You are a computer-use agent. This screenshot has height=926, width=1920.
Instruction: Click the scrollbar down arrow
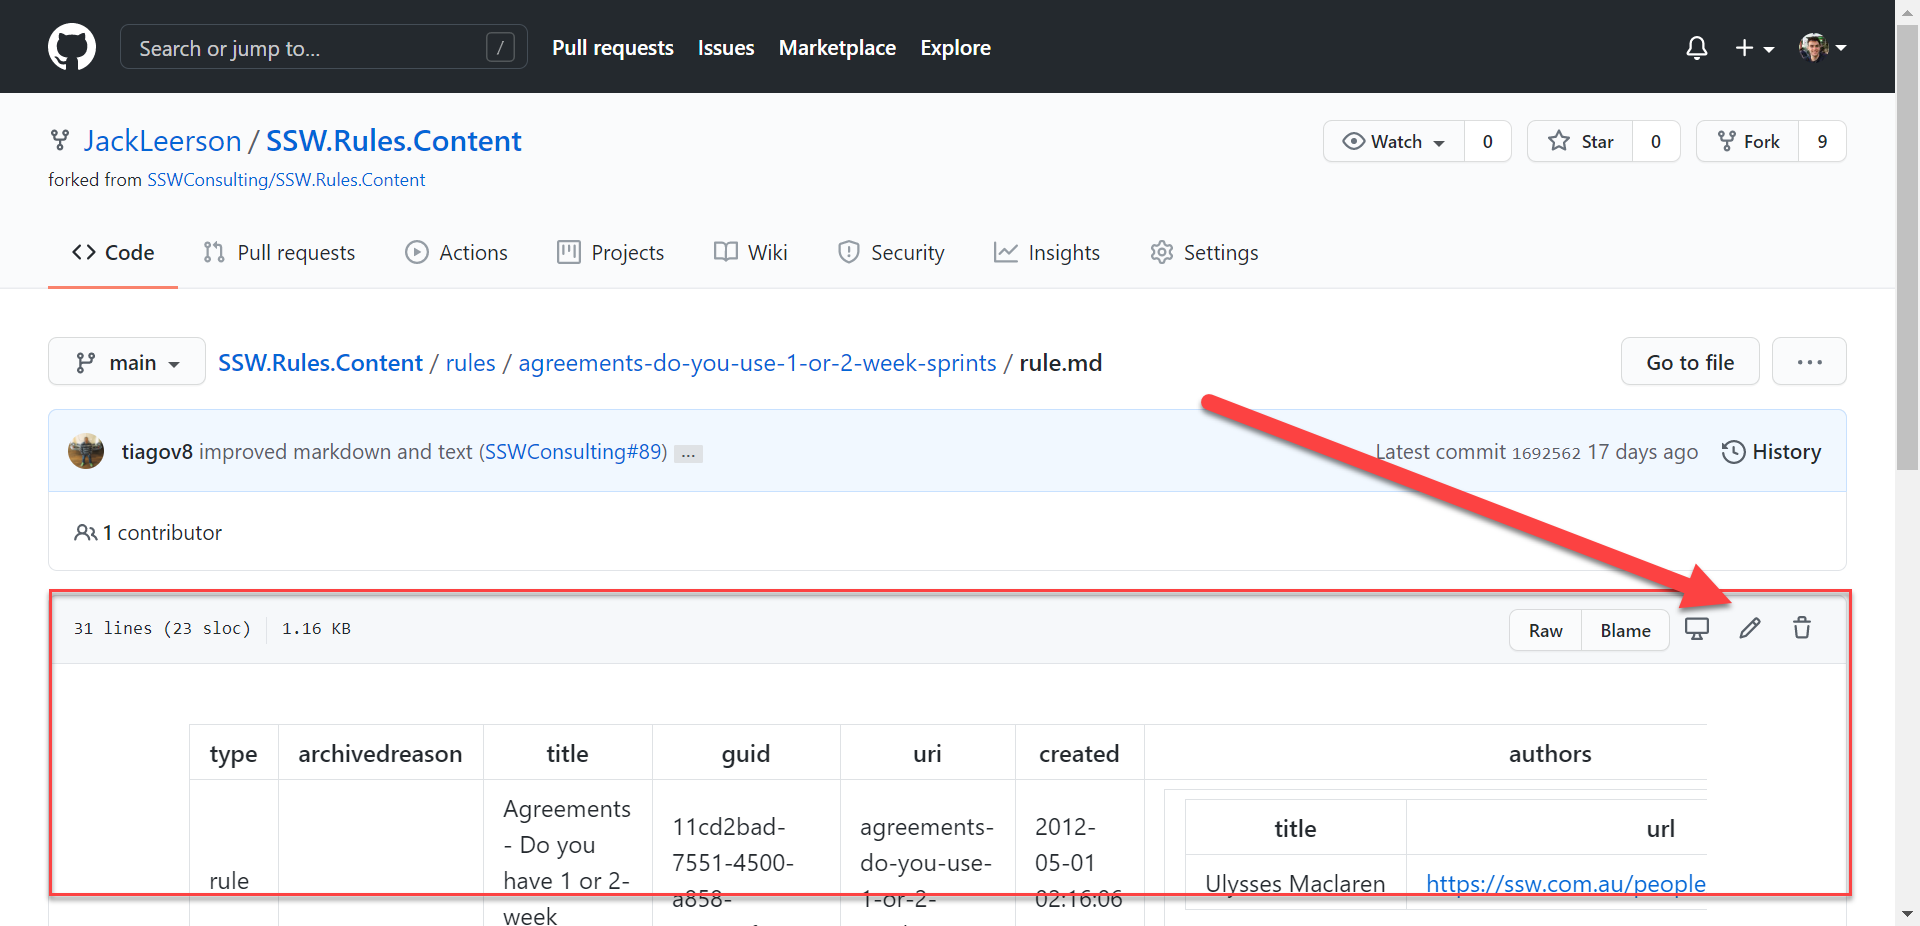point(1907,914)
